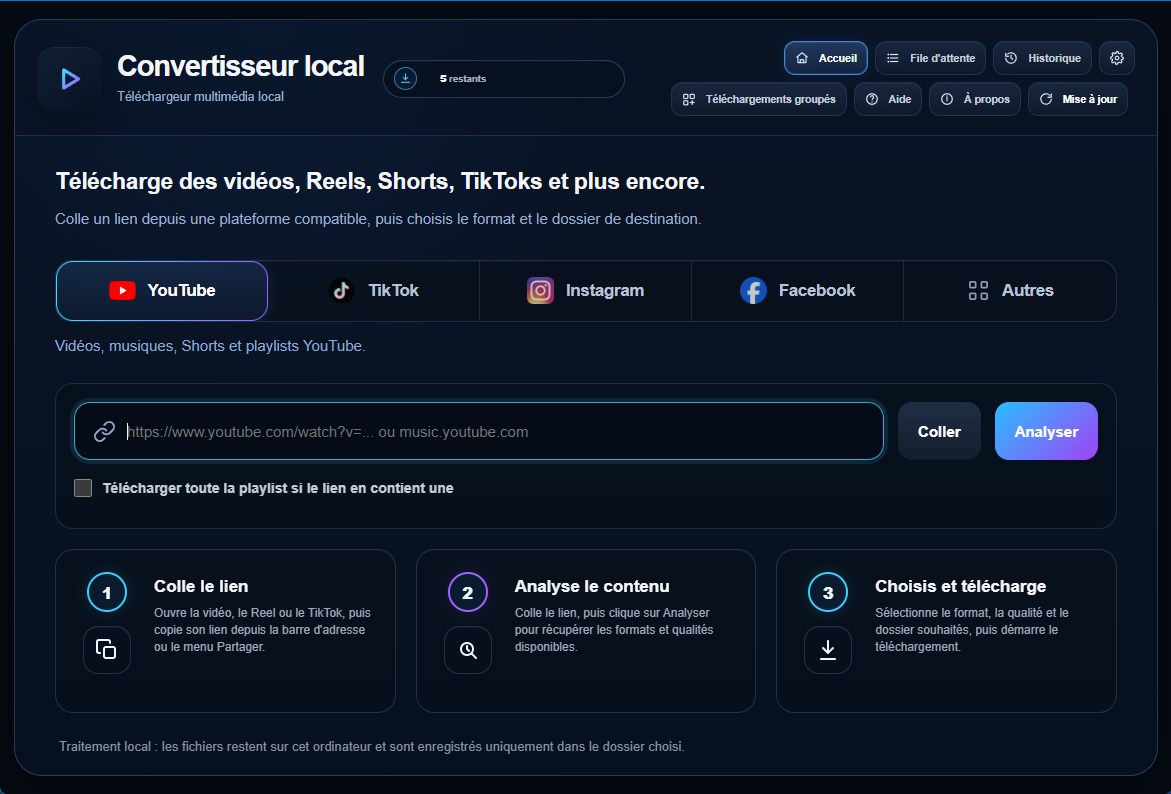
Task: Click the Coller paste button
Action: pos(939,431)
